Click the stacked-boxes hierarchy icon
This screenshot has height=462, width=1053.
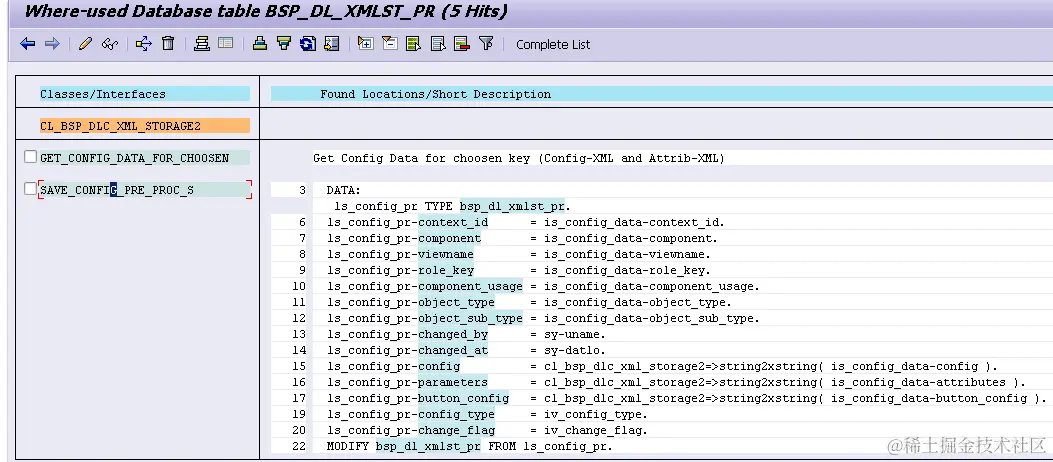pyautogui.click(x=201, y=44)
